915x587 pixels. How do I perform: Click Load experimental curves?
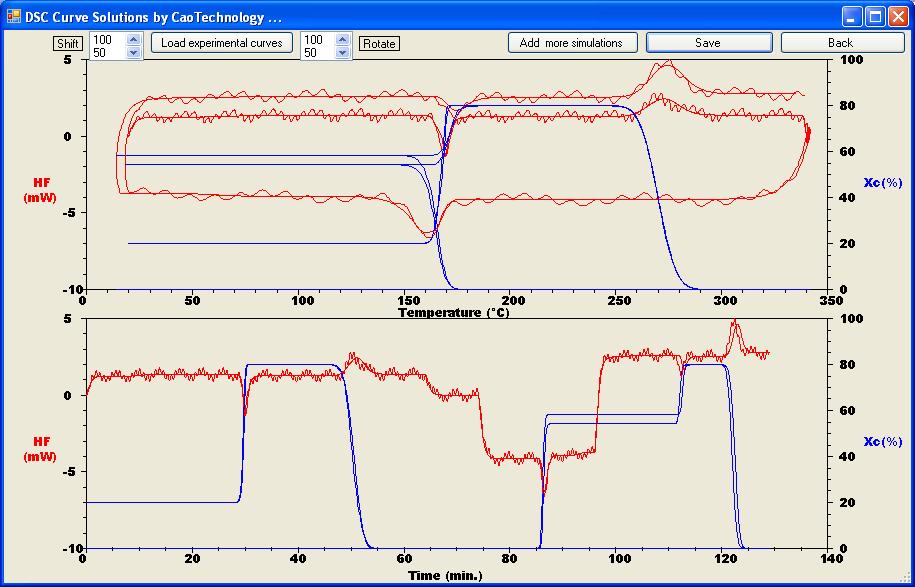(x=222, y=42)
